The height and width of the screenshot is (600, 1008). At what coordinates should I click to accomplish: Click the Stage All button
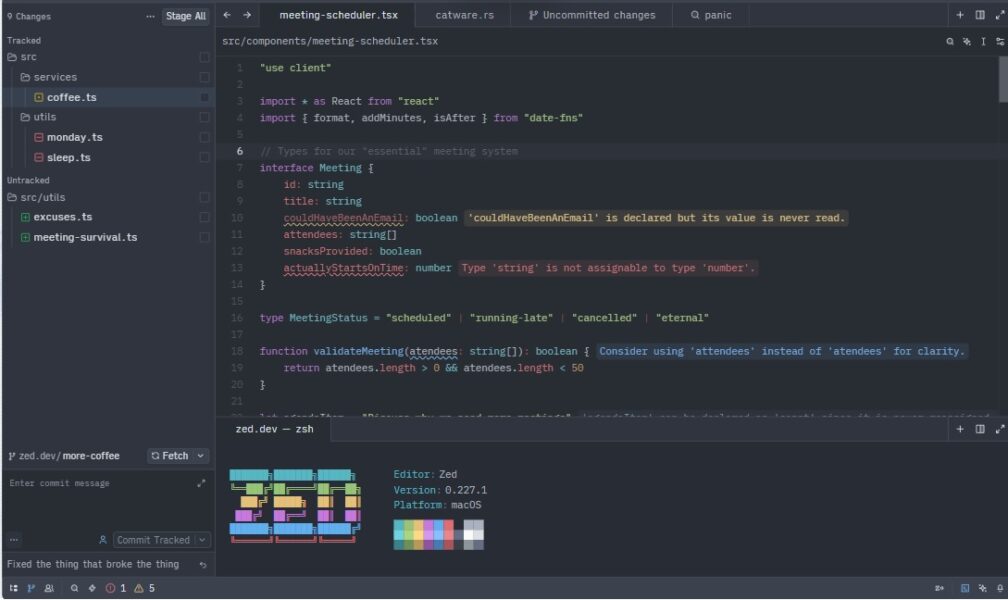(x=186, y=16)
